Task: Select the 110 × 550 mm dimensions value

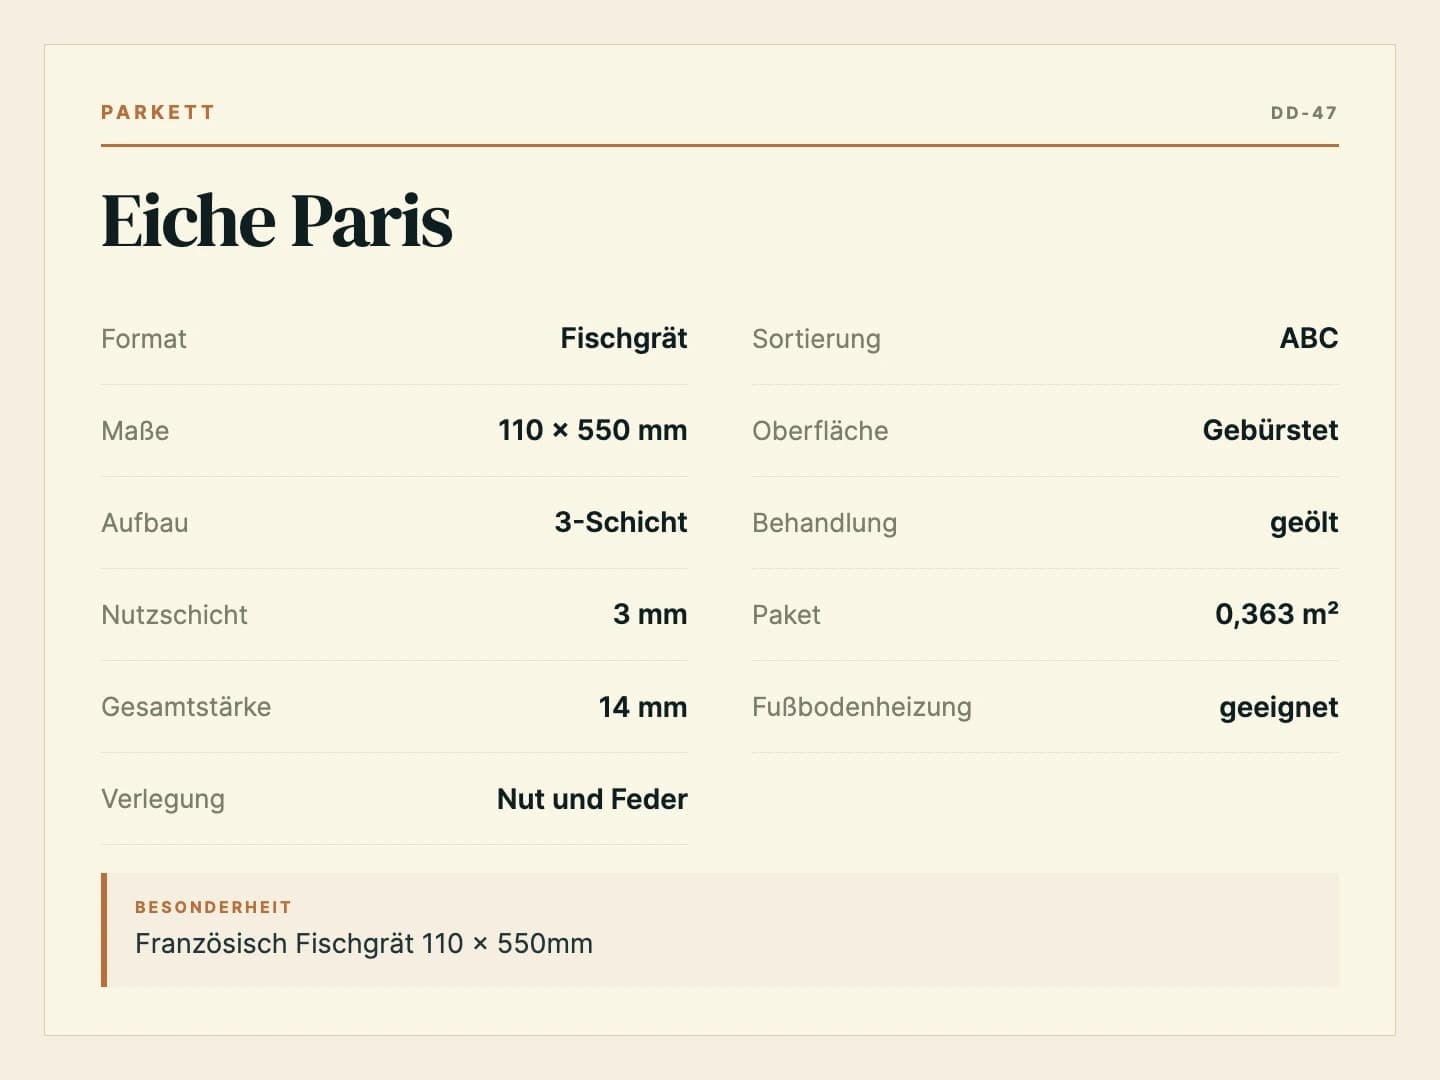Action: [593, 430]
